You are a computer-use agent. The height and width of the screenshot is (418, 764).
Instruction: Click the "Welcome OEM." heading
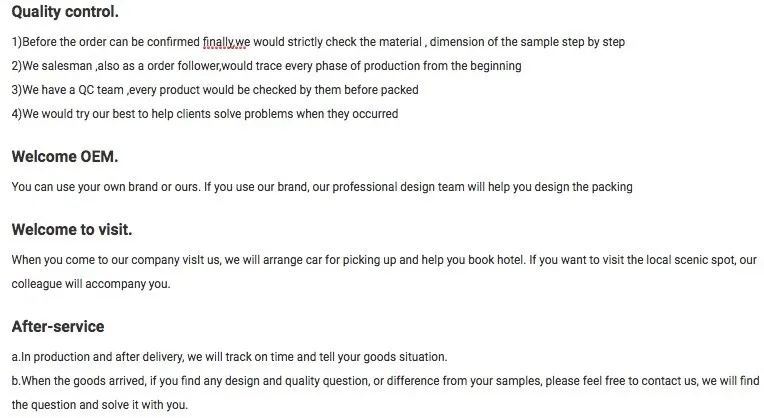coord(64,157)
